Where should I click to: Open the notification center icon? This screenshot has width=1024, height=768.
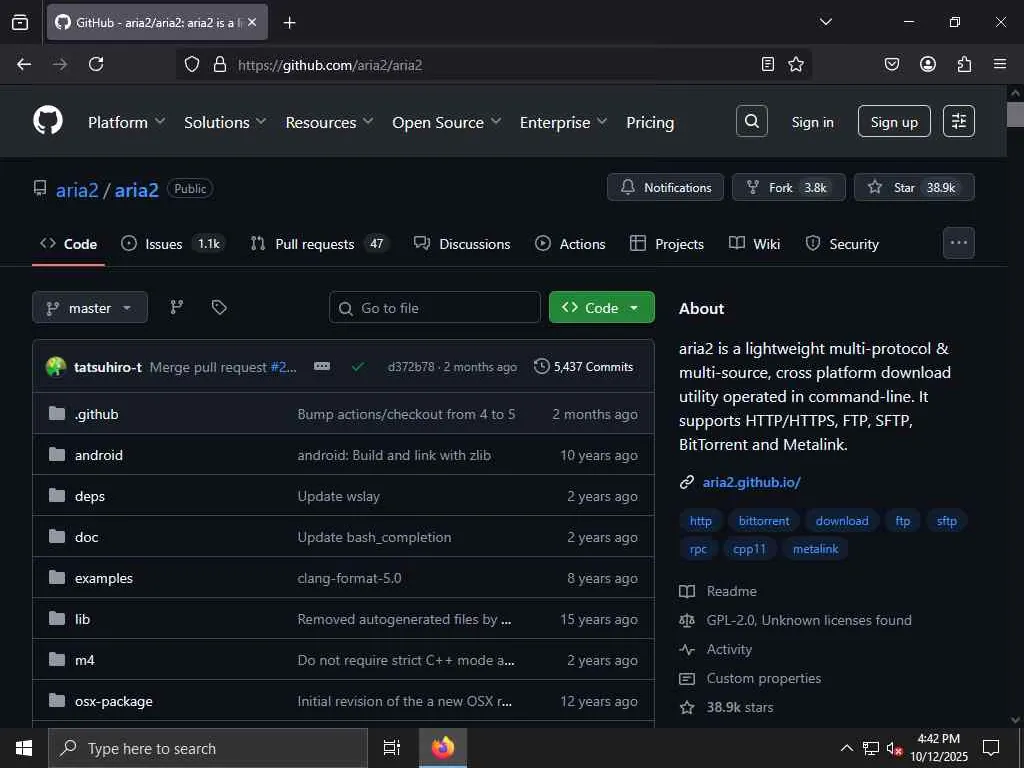[991, 748]
